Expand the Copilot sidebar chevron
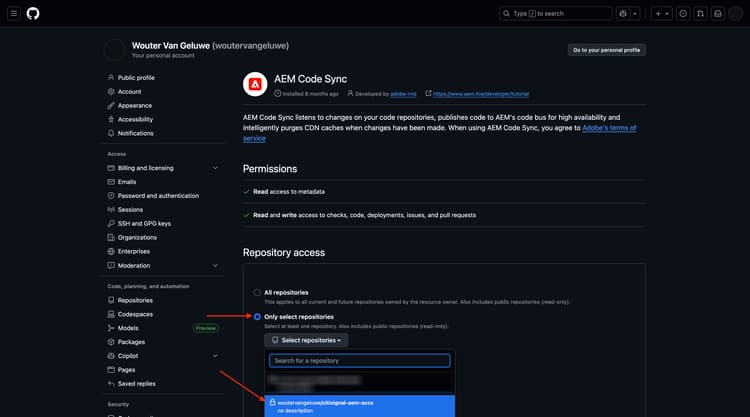750x417 pixels. pos(215,356)
